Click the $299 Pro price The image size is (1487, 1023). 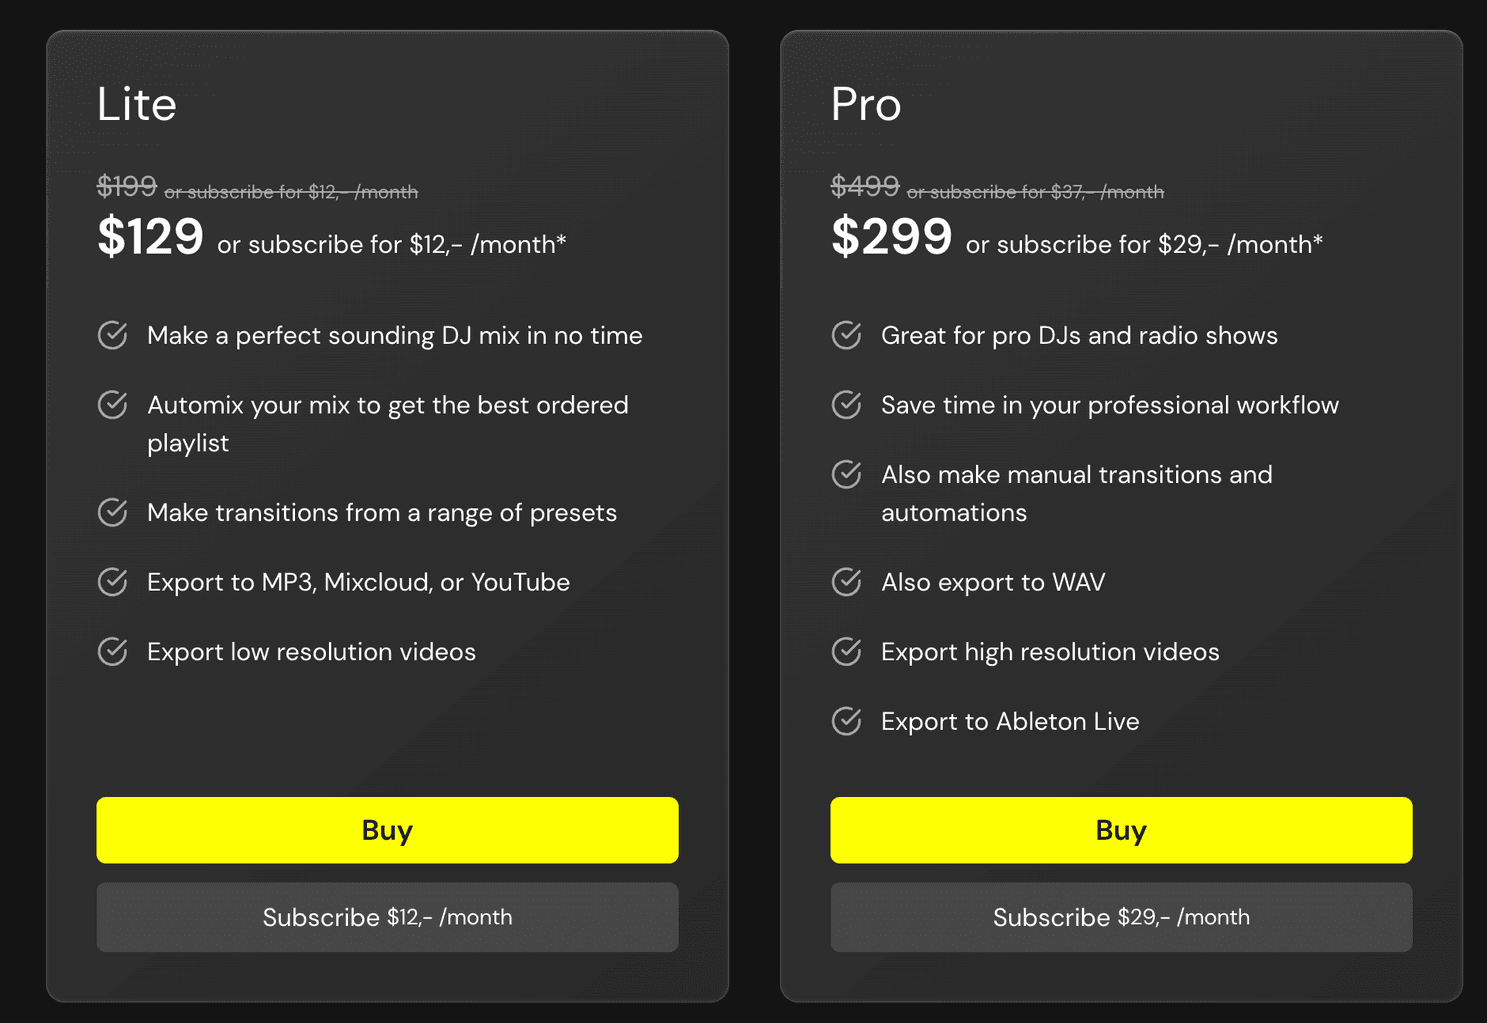pyautogui.click(x=891, y=237)
